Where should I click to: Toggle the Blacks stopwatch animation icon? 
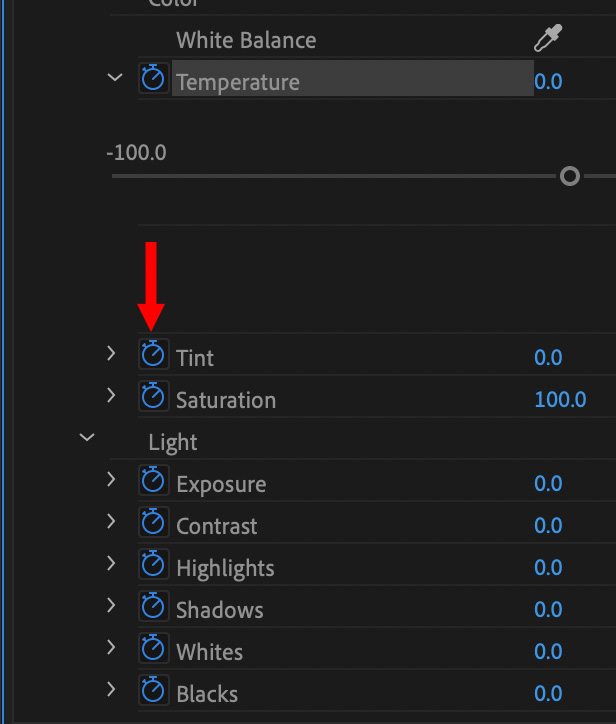click(153, 691)
